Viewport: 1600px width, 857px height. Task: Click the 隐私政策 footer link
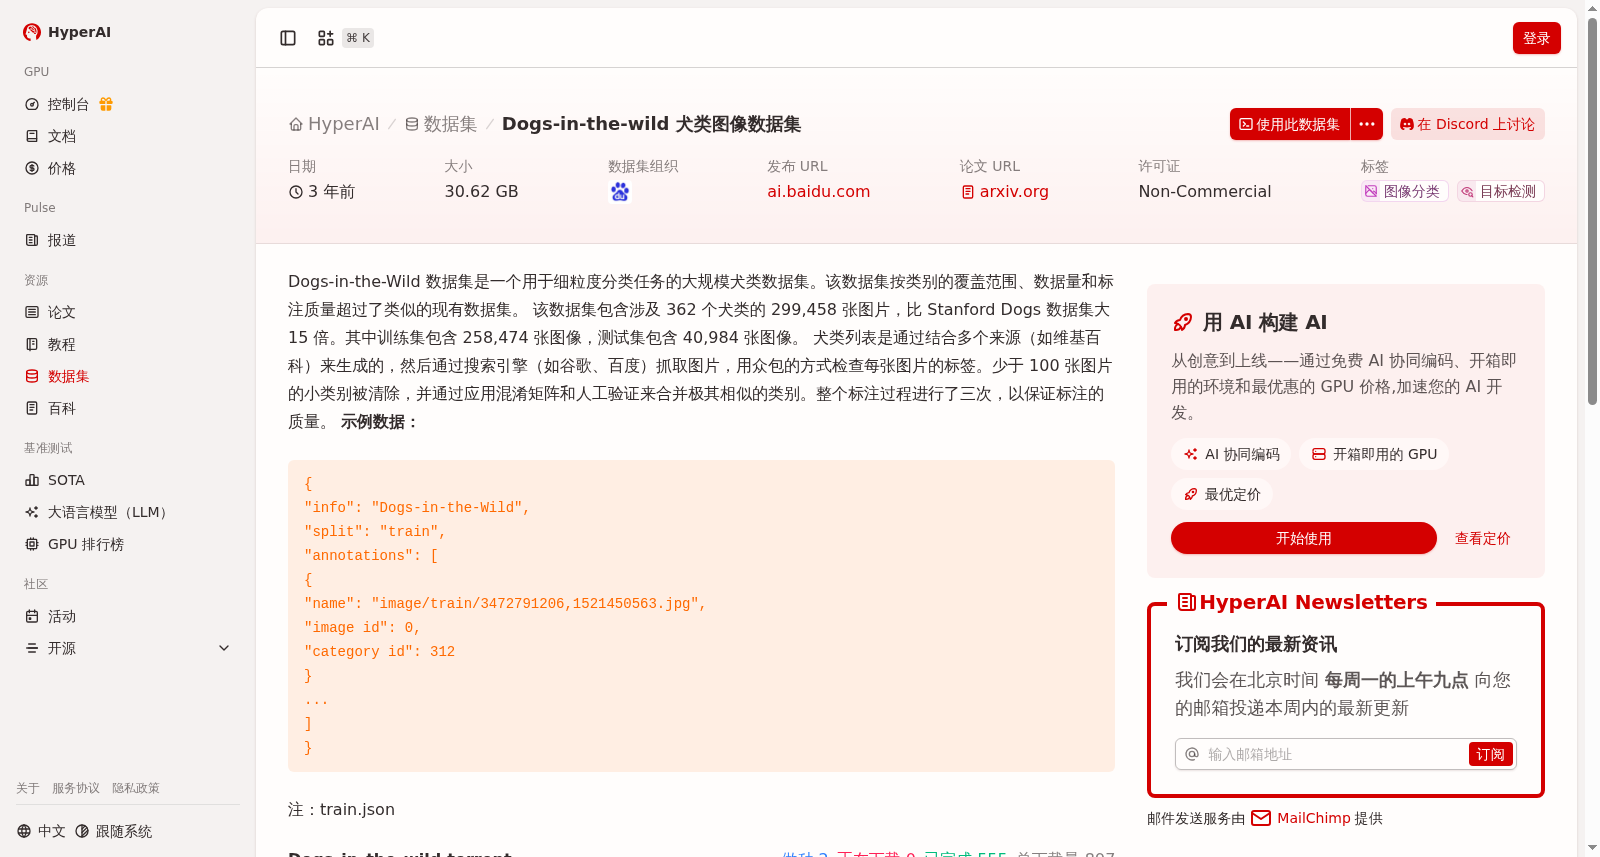click(136, 788)
